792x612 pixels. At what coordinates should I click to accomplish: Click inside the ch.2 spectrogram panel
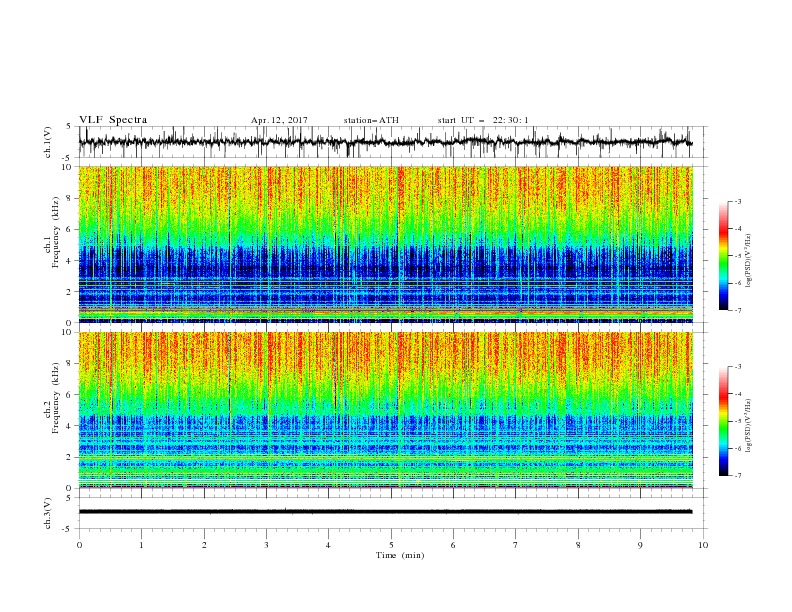[385, 410]
